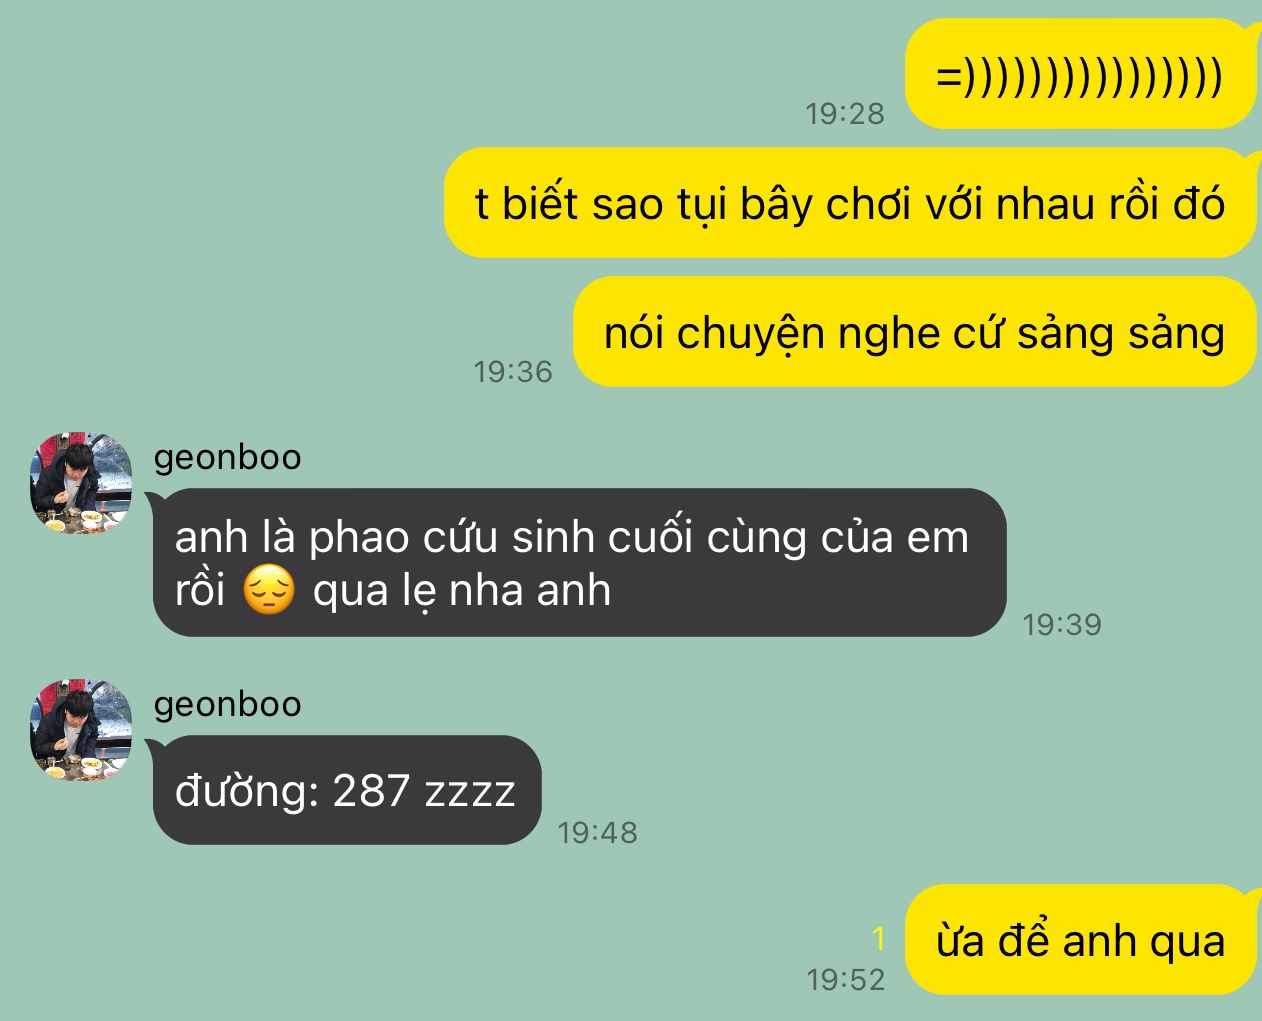The image size is (1262, 1021).
Task: Click the 19:48 timestamp
Action: [597, 832]
